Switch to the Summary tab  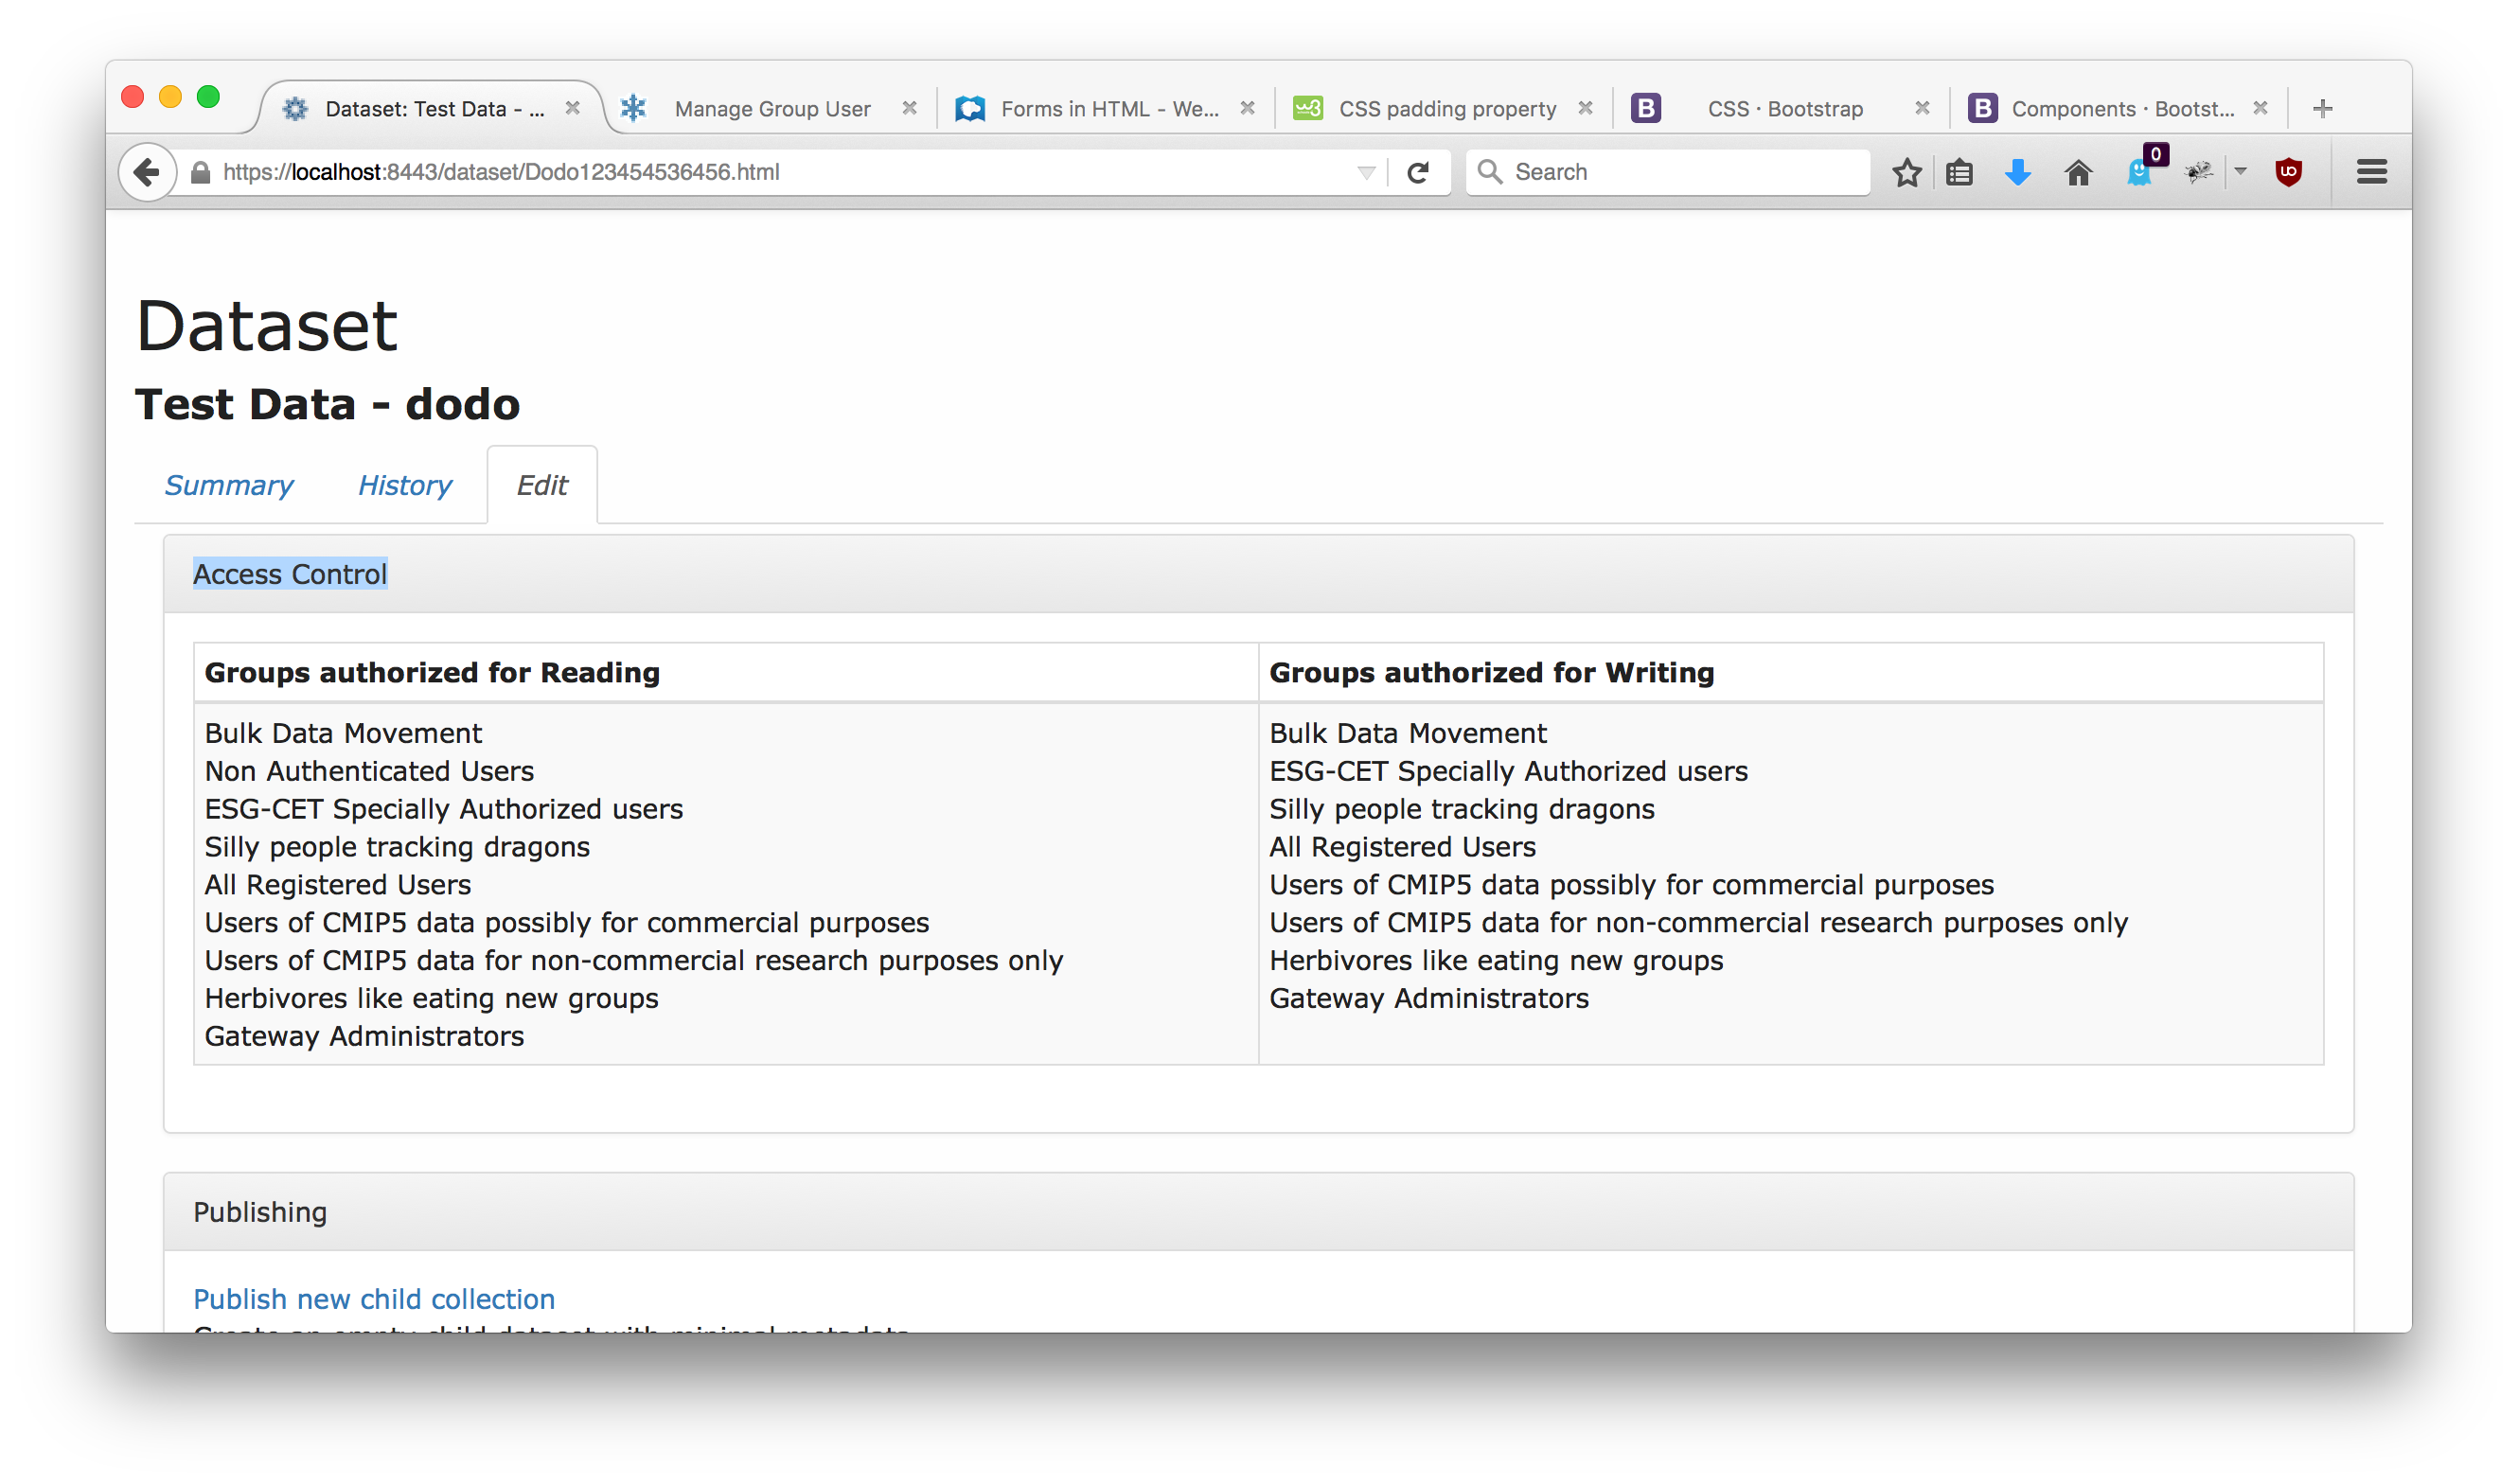[228, 485]
